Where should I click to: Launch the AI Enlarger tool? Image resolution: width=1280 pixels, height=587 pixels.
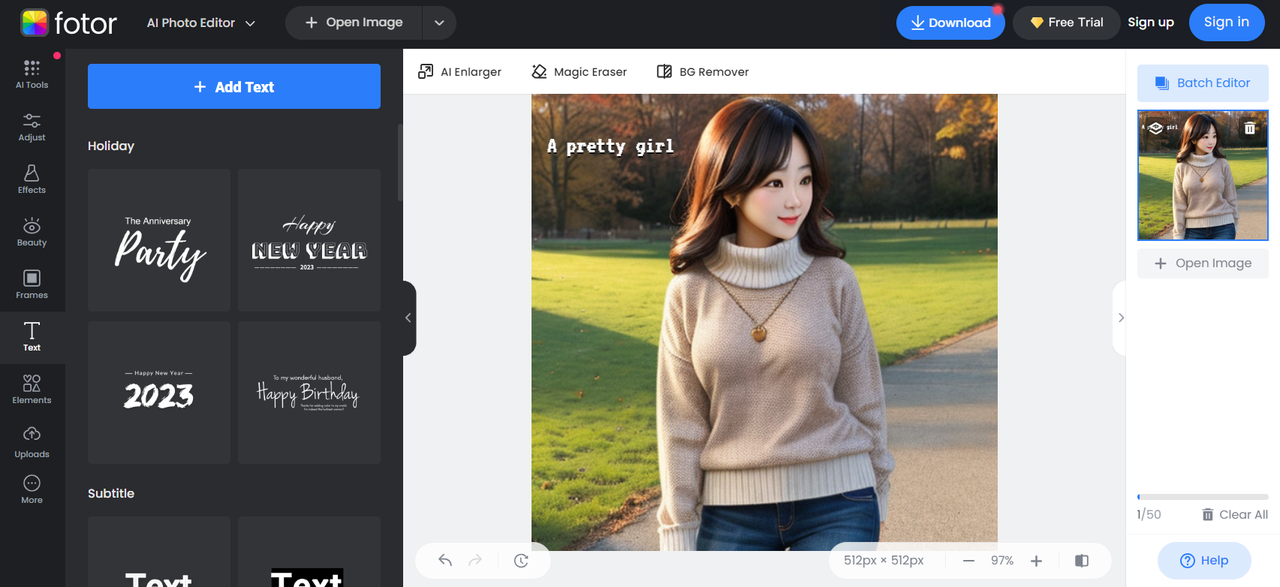point(460,72)
